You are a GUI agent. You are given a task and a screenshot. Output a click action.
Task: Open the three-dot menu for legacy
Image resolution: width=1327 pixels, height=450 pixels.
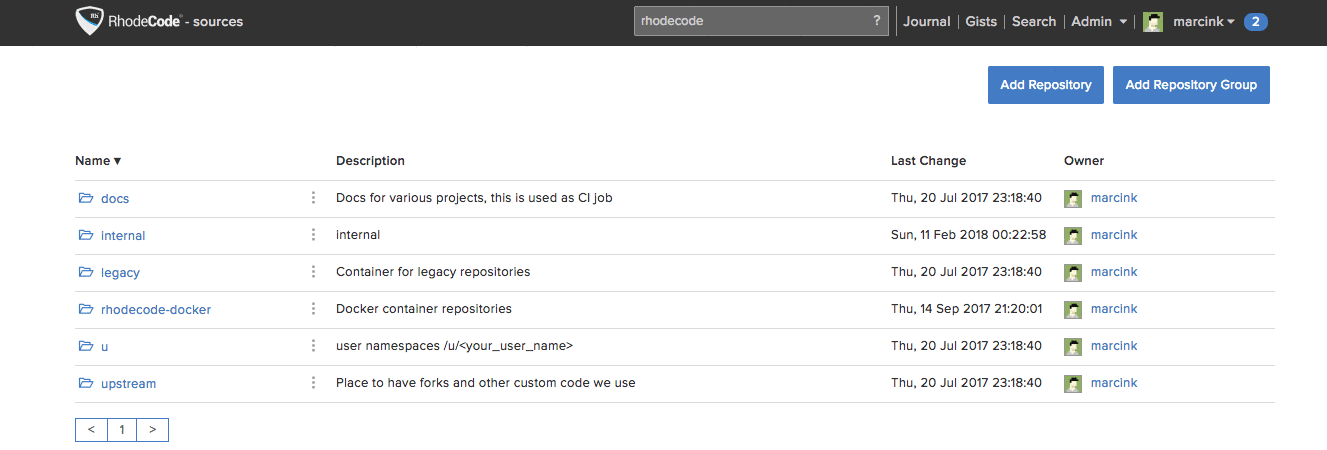[x=313, y=272]
